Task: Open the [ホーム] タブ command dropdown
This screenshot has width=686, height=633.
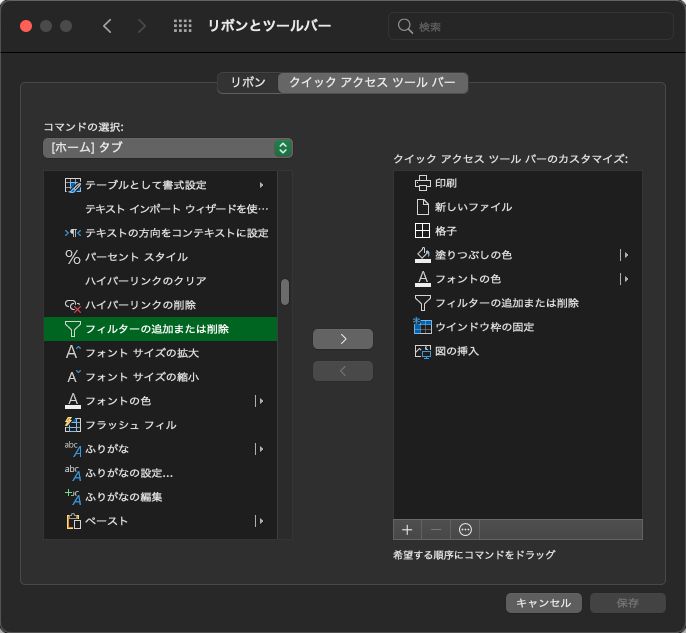Action: [x=167, y=148]
